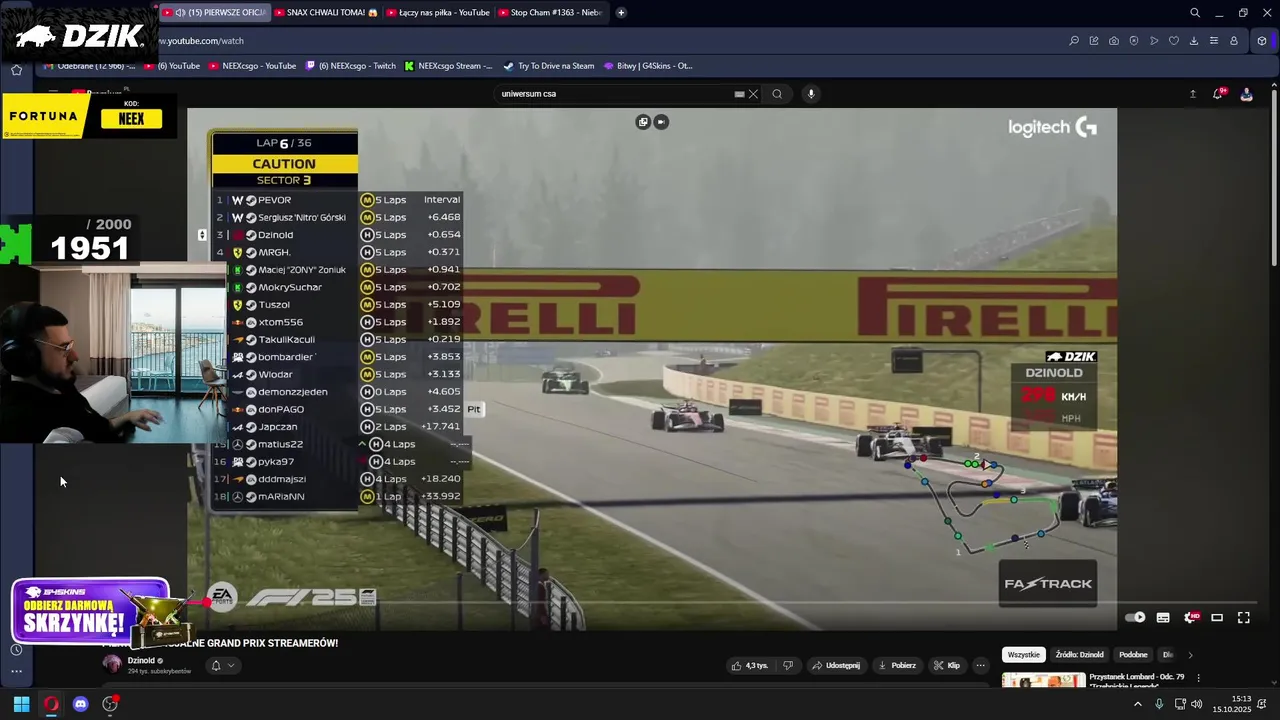Screen dimensions: 1280x720
Task: Open the YouTube account avatar menu
Action: coord(1246,94)
